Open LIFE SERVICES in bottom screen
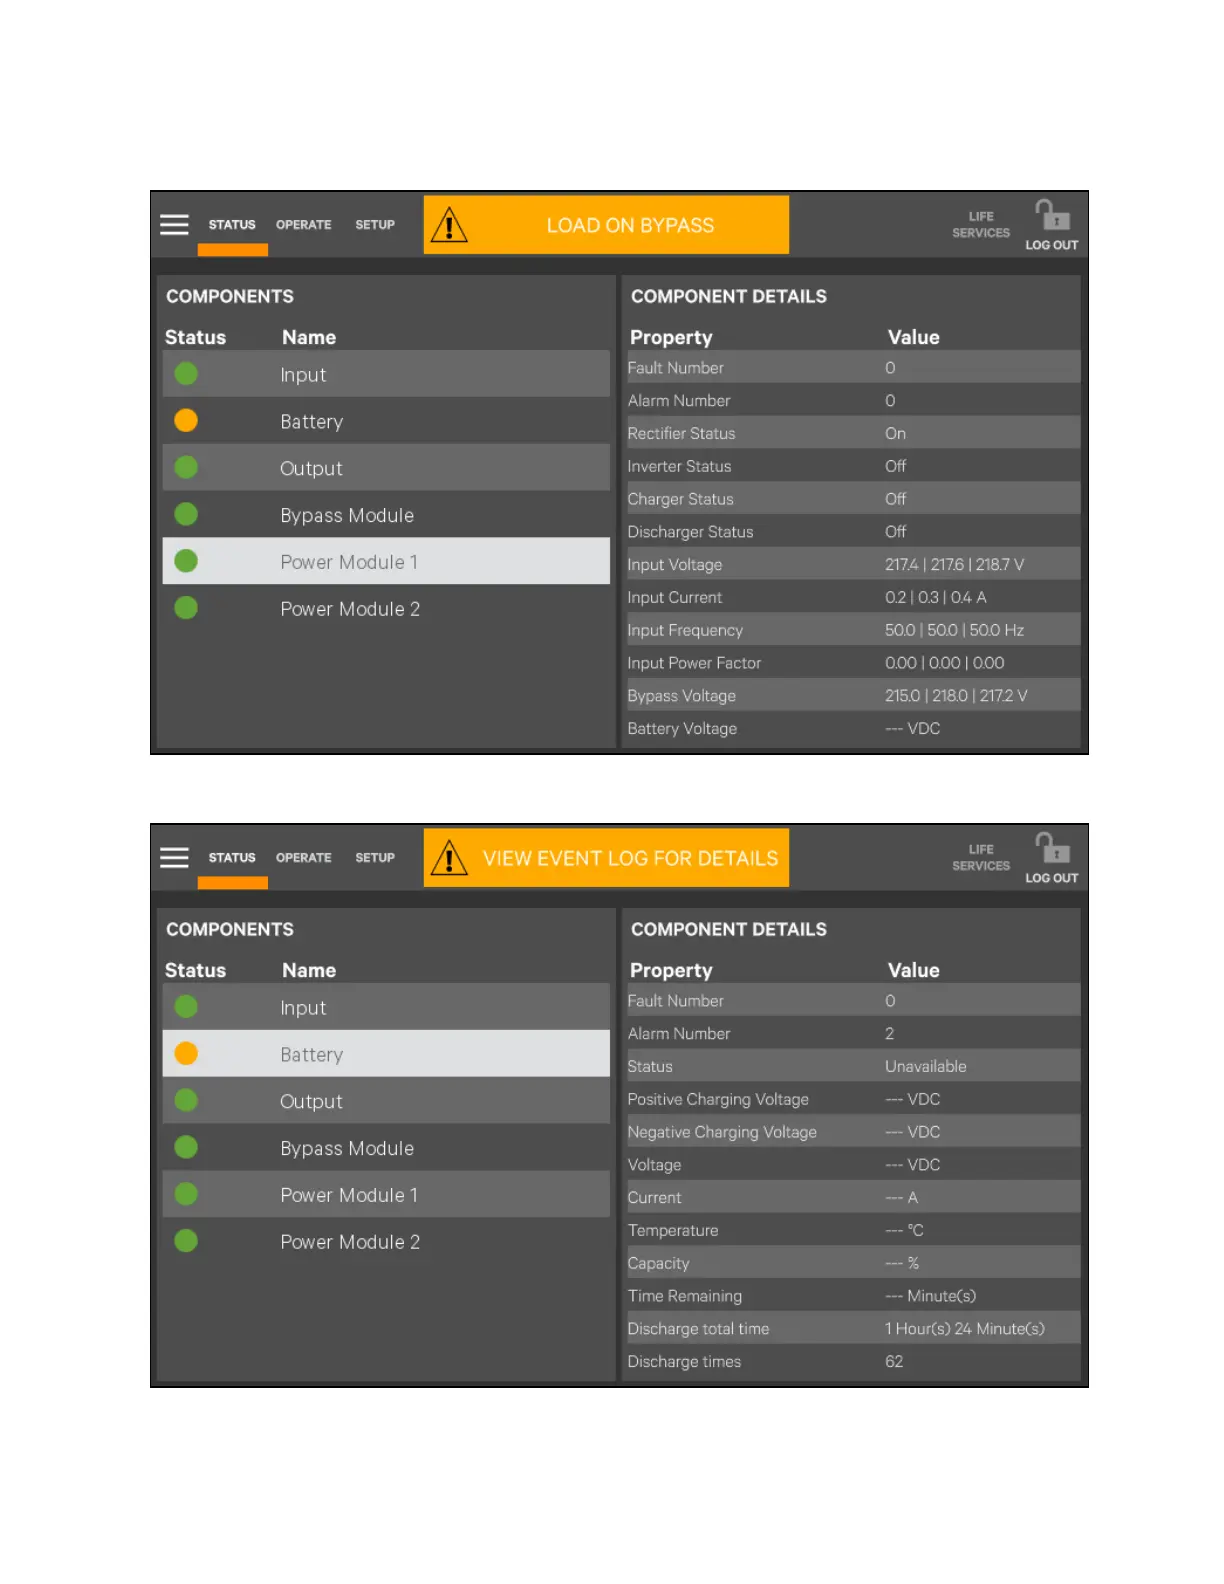Viewport: 1224px width, 1584px height. pyautogui.click(x=981, y=858)
